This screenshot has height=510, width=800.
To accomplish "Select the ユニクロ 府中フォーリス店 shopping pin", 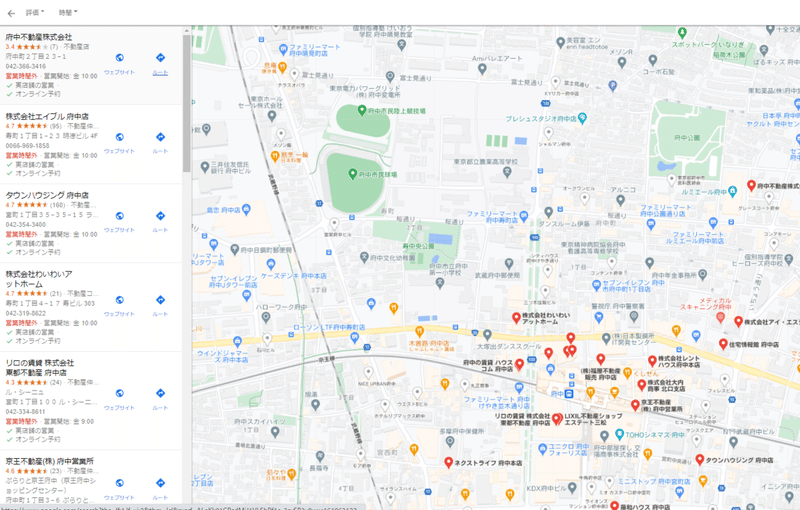I will click(542, 449).
